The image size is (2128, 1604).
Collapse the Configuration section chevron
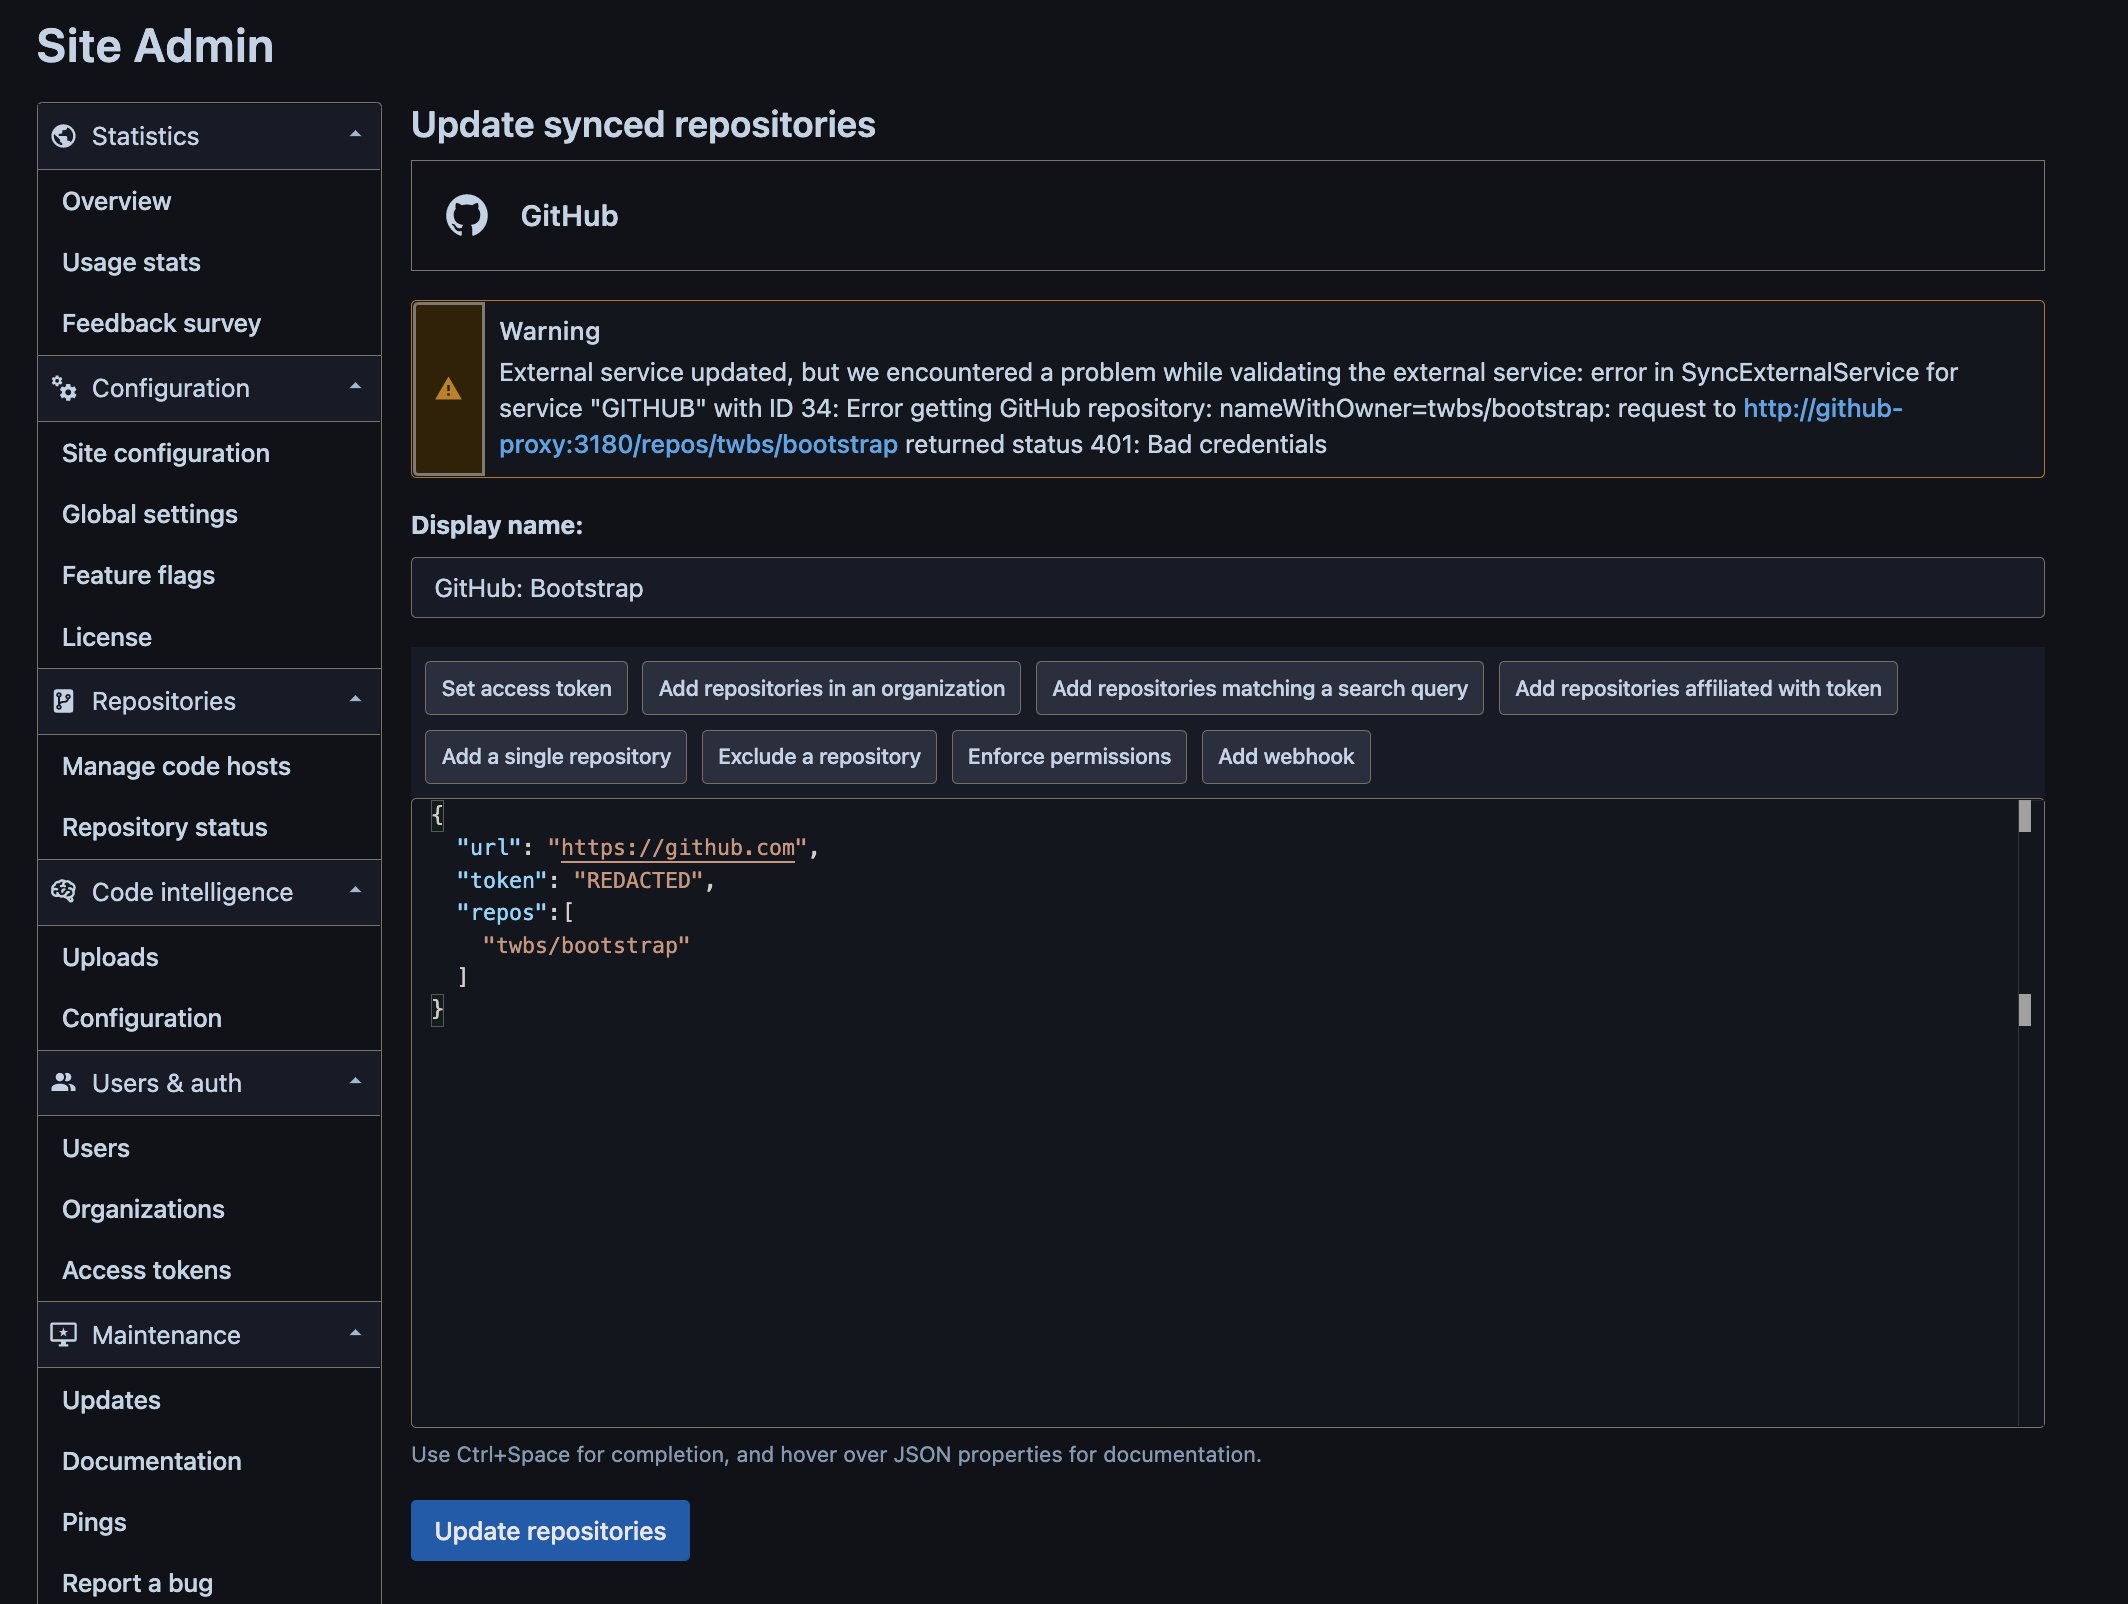pos(355,386)
